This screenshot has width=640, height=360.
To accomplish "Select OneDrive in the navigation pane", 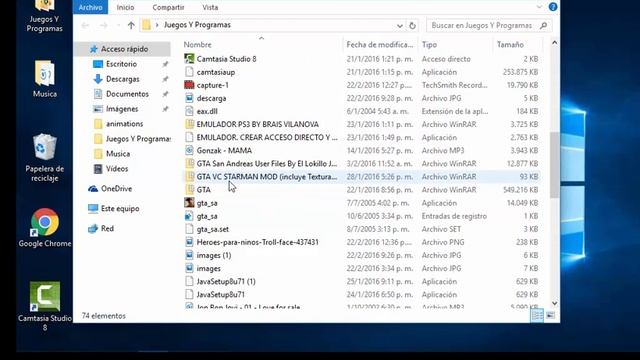I will coord(116,189).
